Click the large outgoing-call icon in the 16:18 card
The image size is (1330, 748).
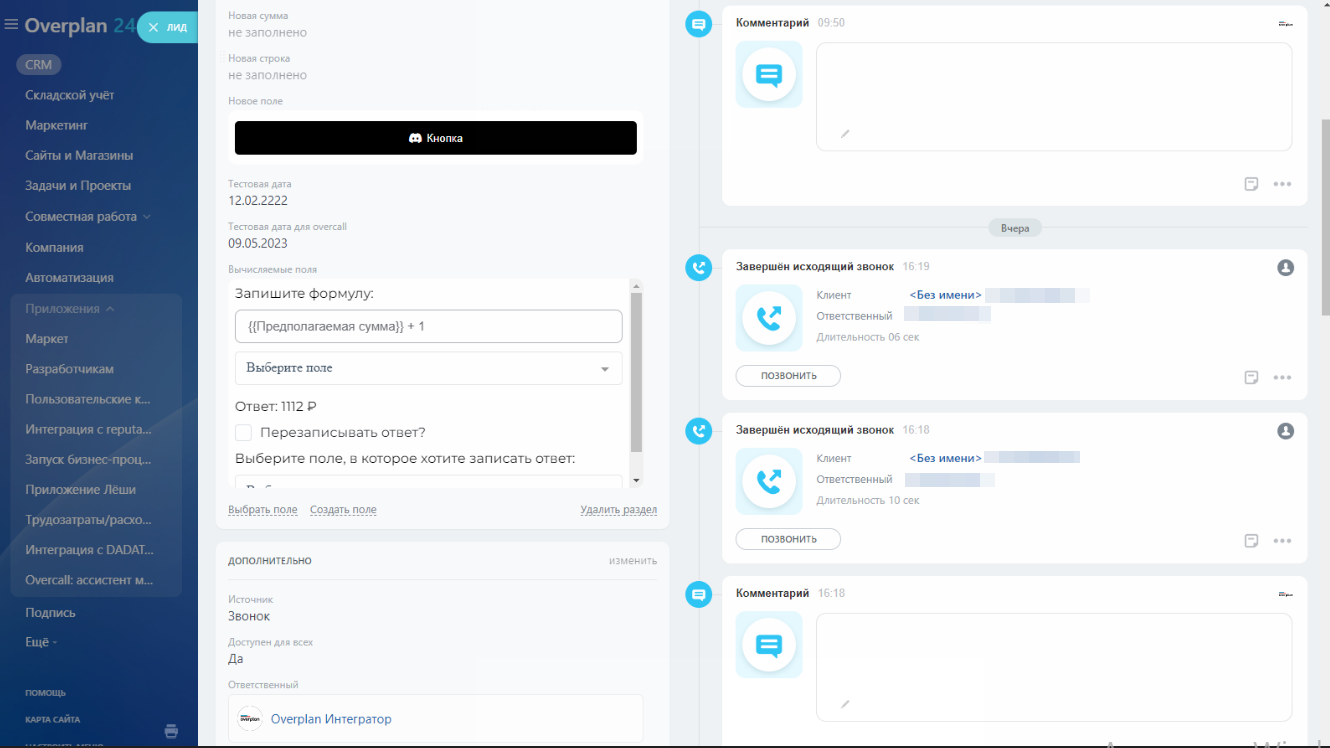click(769, 481)
